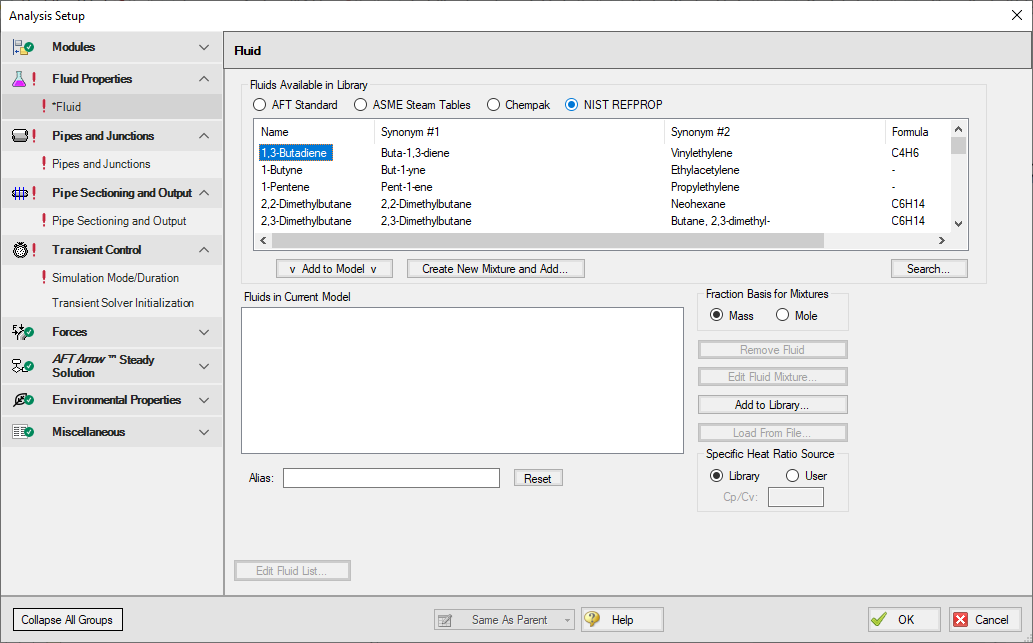Viewport: 1033px width, 643px height.
Task: Click into the Alias text field
Action: tap(391, 478)
